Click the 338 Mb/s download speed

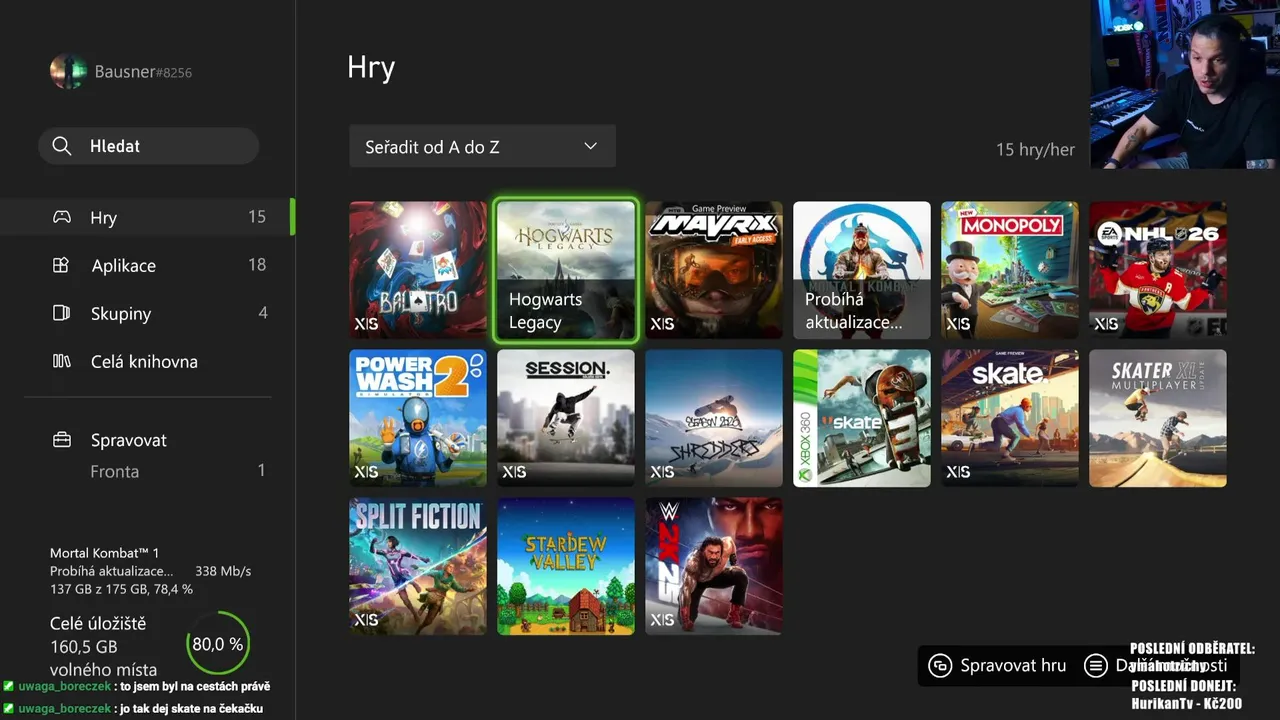click(x=223, y=571)
